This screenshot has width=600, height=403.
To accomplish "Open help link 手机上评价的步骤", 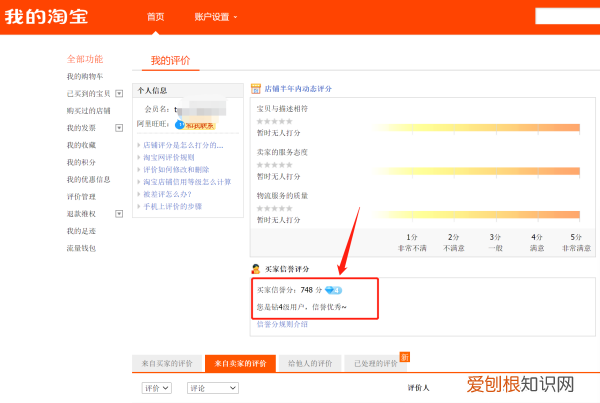I will pos(172,206).
